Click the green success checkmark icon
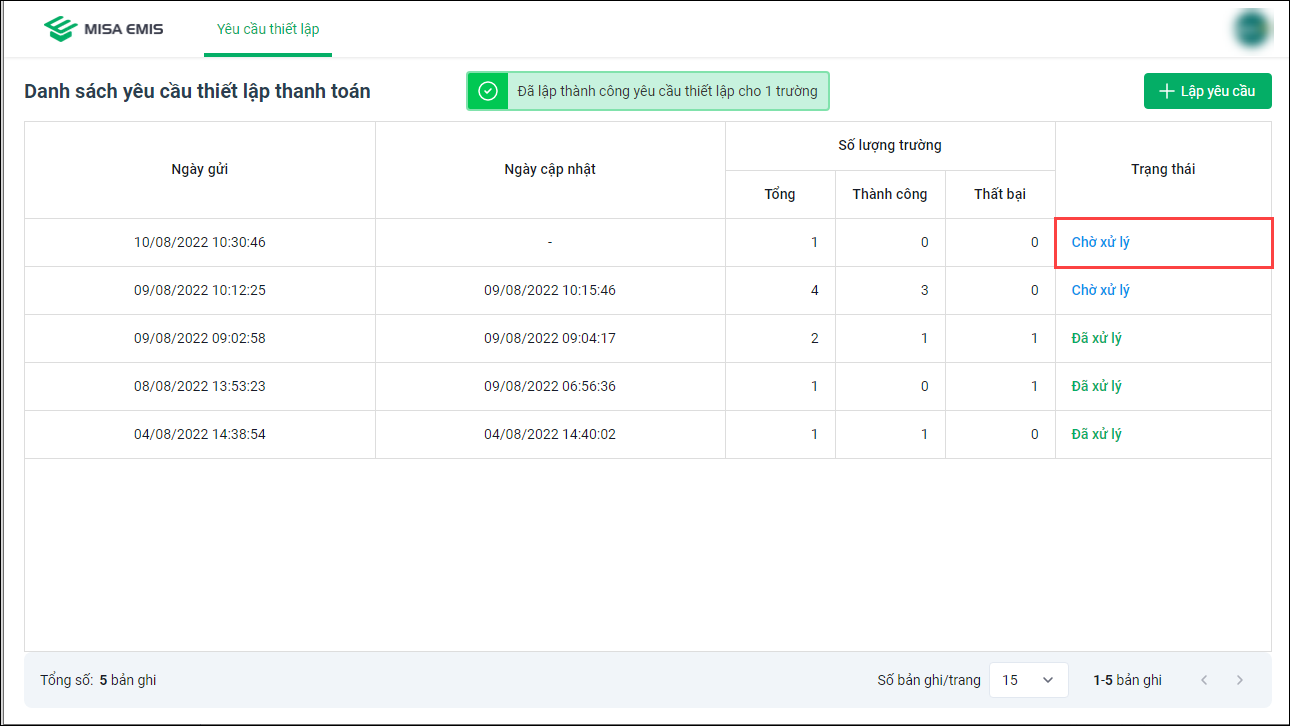 [488, 91]
